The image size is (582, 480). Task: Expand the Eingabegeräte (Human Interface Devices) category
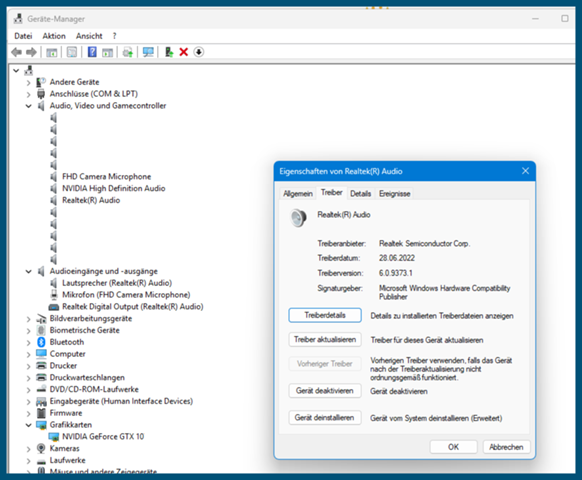click(29, 402)
